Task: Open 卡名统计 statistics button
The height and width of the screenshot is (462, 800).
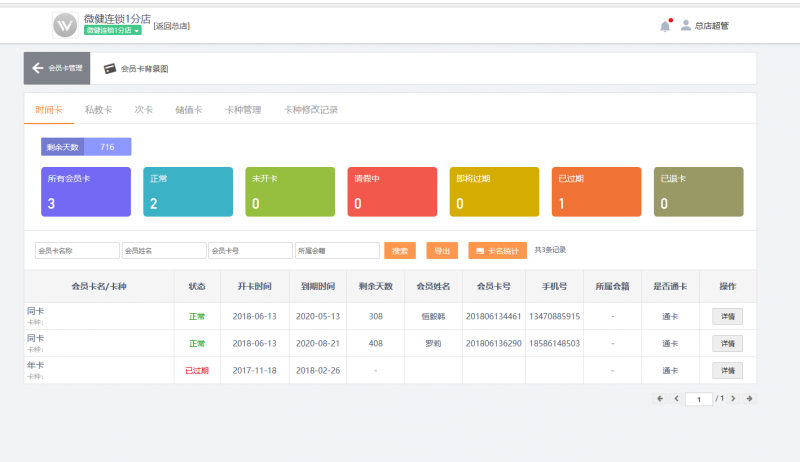Action: (x=497, y=251)
